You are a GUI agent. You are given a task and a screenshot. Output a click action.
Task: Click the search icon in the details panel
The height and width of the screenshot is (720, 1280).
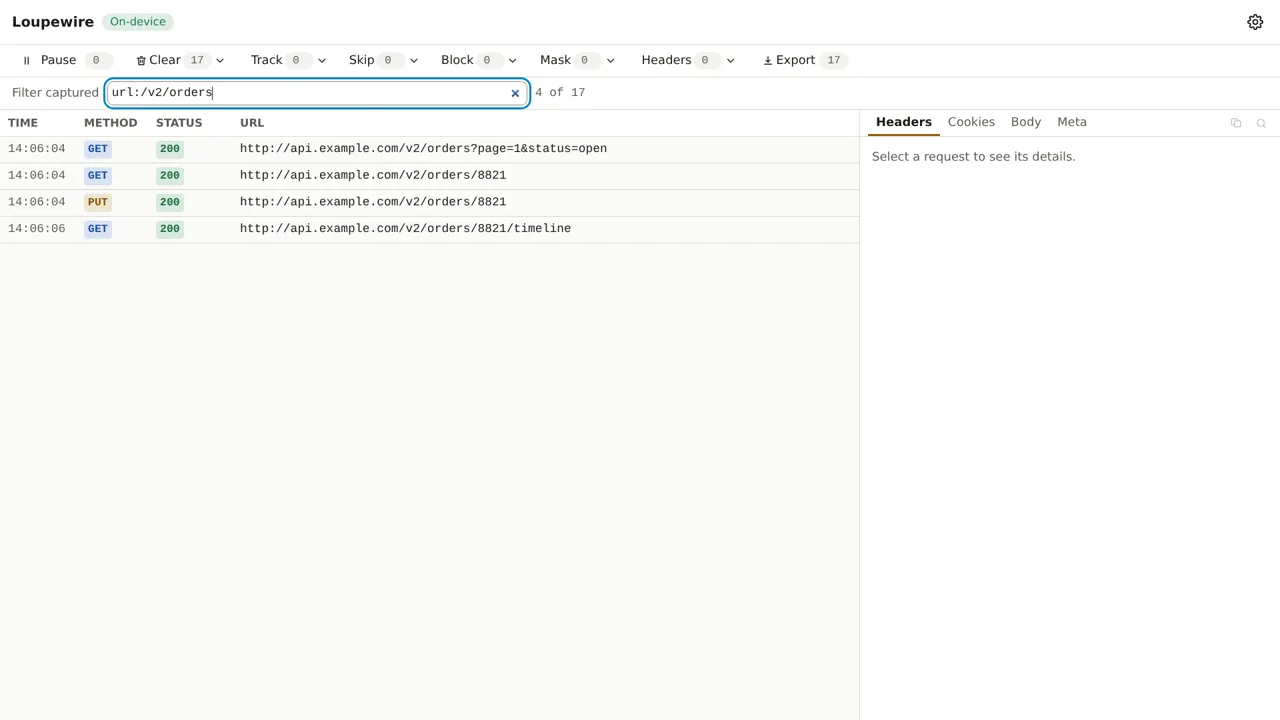1261,123
